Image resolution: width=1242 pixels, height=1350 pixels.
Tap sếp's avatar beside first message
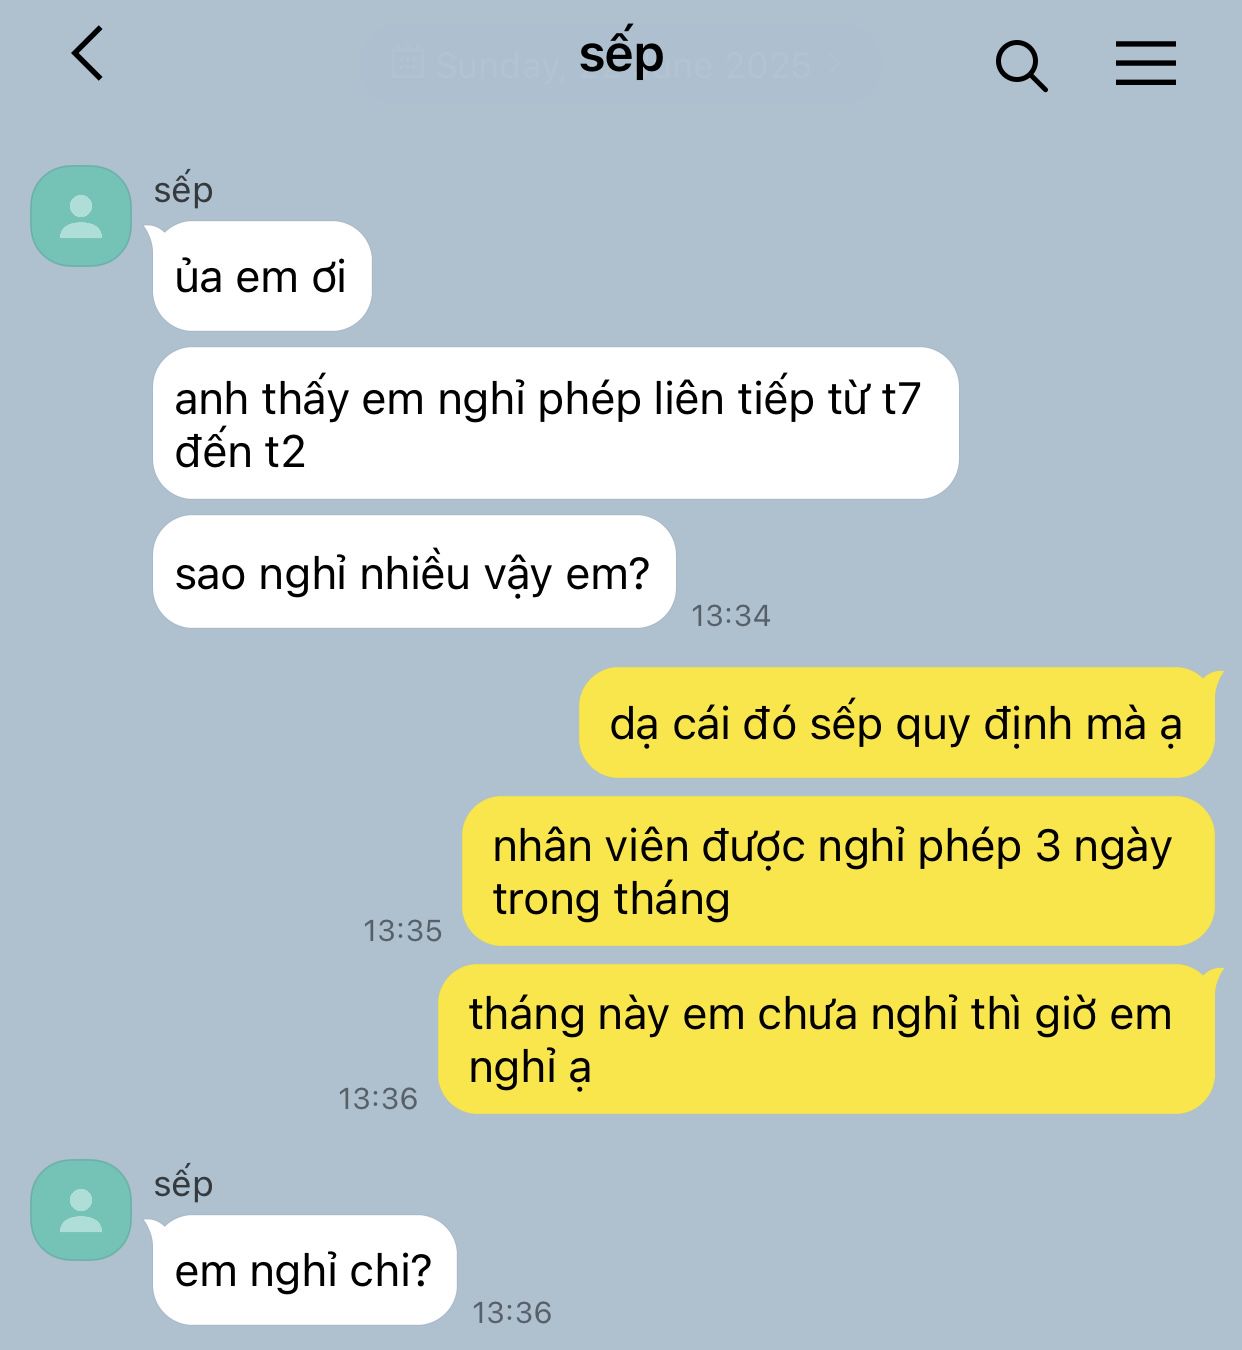click(x=81, y=216)
